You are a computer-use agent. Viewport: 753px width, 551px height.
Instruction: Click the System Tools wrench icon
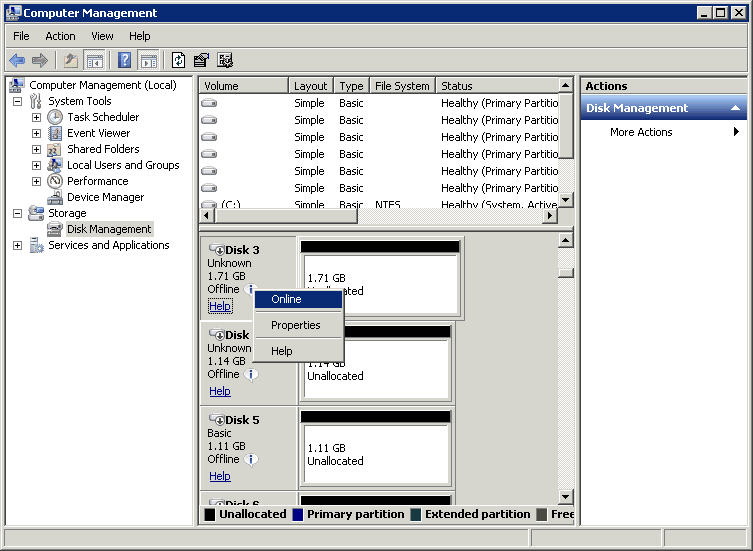(36, 101)
